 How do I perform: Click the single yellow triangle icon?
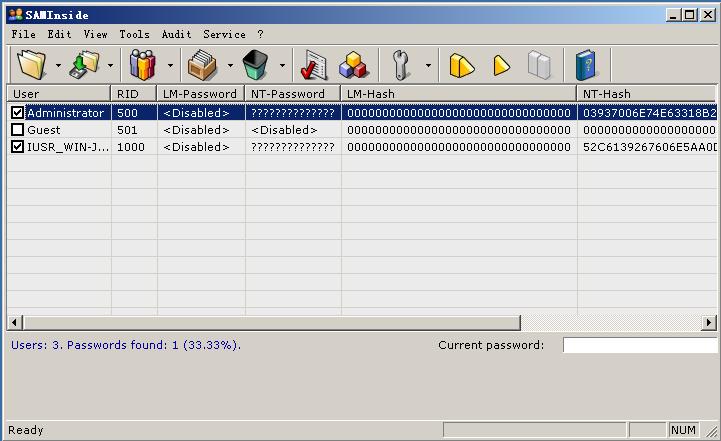click(x=501, y=65)
